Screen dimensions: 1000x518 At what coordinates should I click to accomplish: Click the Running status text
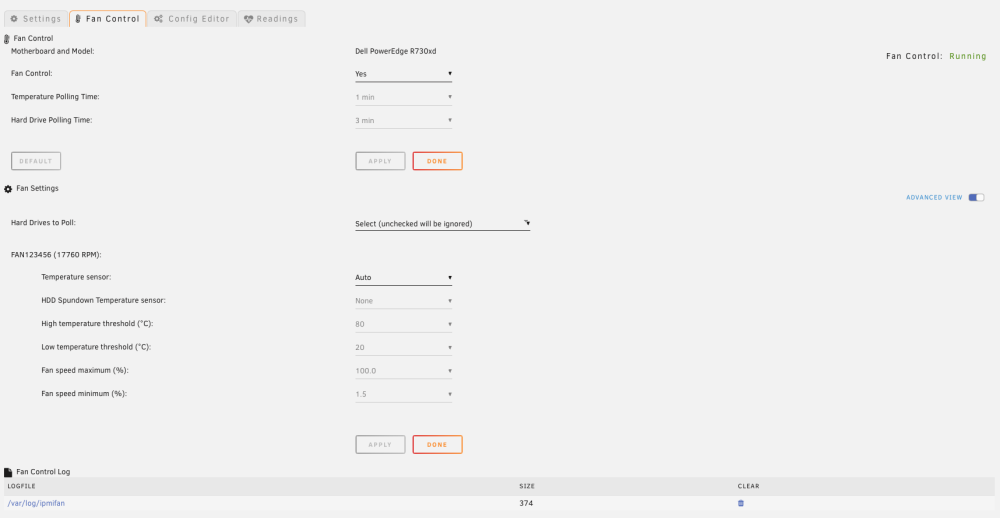(x=967, y=56)
